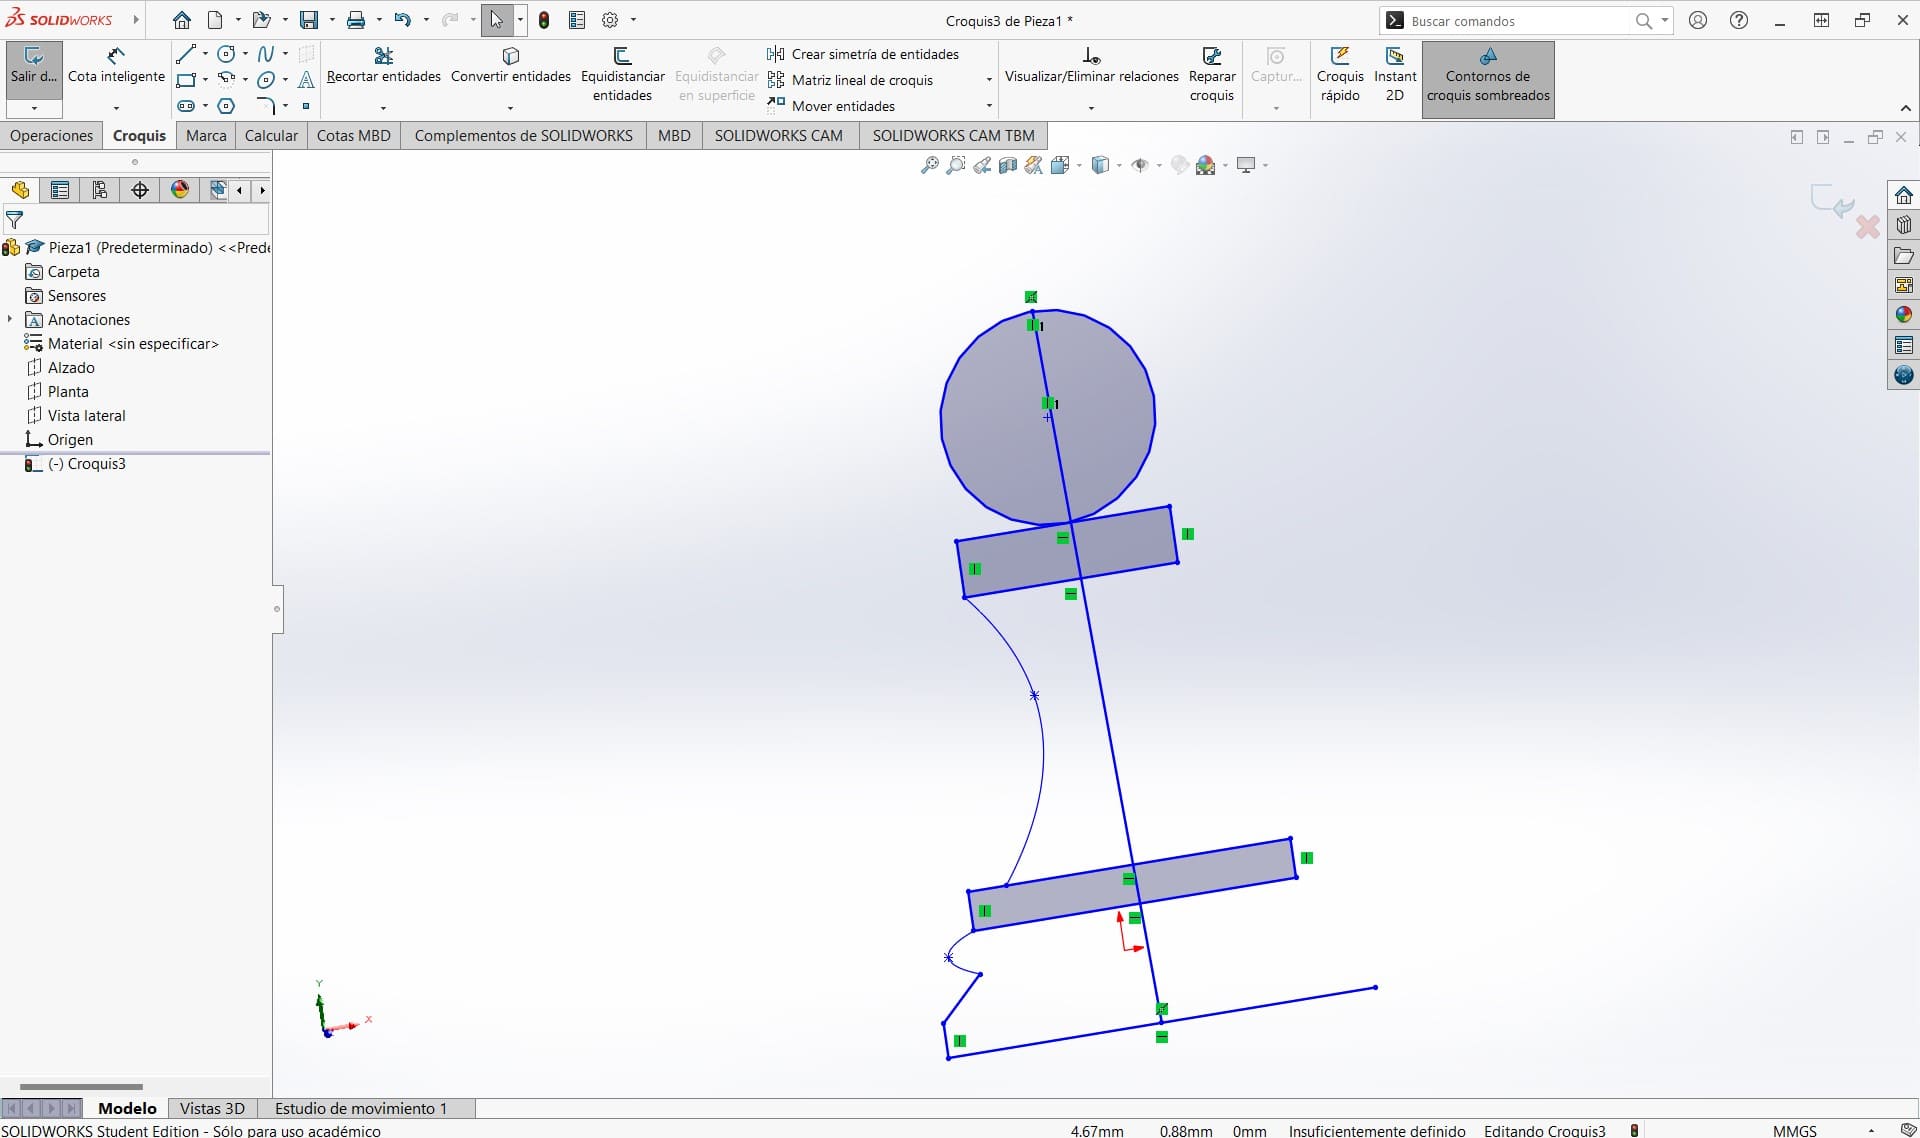The width and height of the screenshot is (1920, 1138).
Task: Expand the SOLIDWORKS main menu arrow
Action: click(137, 20)
